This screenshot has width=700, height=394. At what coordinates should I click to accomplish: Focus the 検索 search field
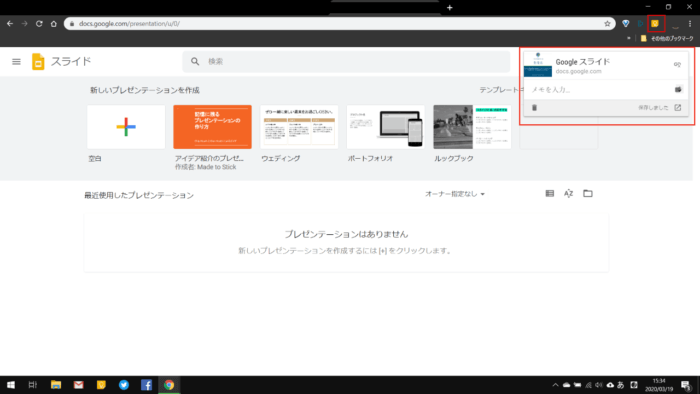point(346,62)
